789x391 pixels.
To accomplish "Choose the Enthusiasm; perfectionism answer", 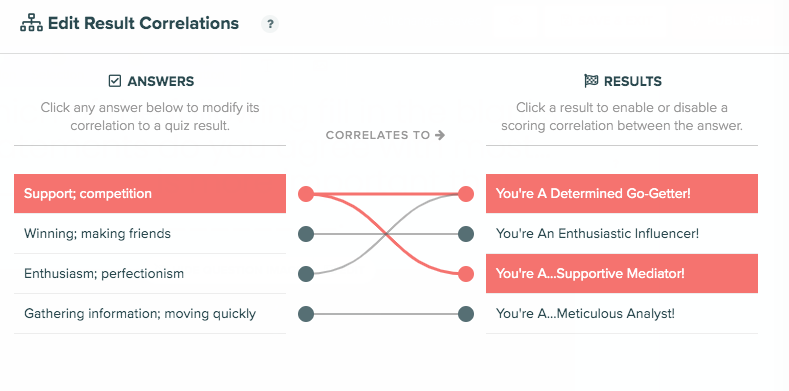I will 150,274.
